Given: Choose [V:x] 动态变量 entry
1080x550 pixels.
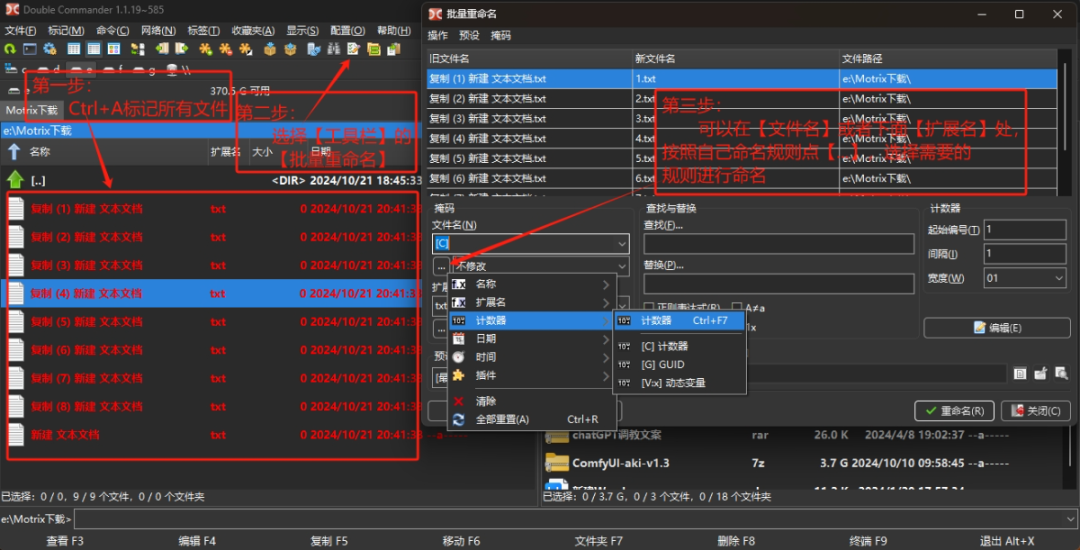Looking at the screenshot, I should [679, 383].
